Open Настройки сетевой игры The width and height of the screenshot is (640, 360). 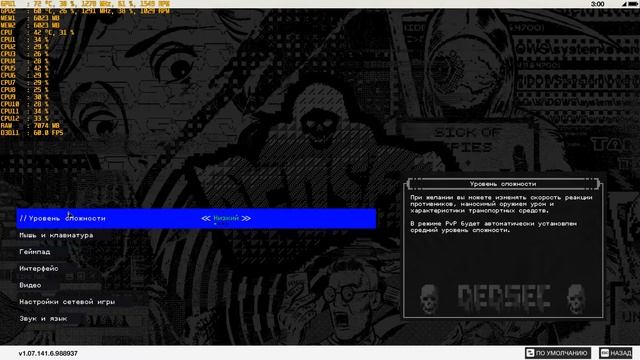pyautogui.click(x=67, y=302)
